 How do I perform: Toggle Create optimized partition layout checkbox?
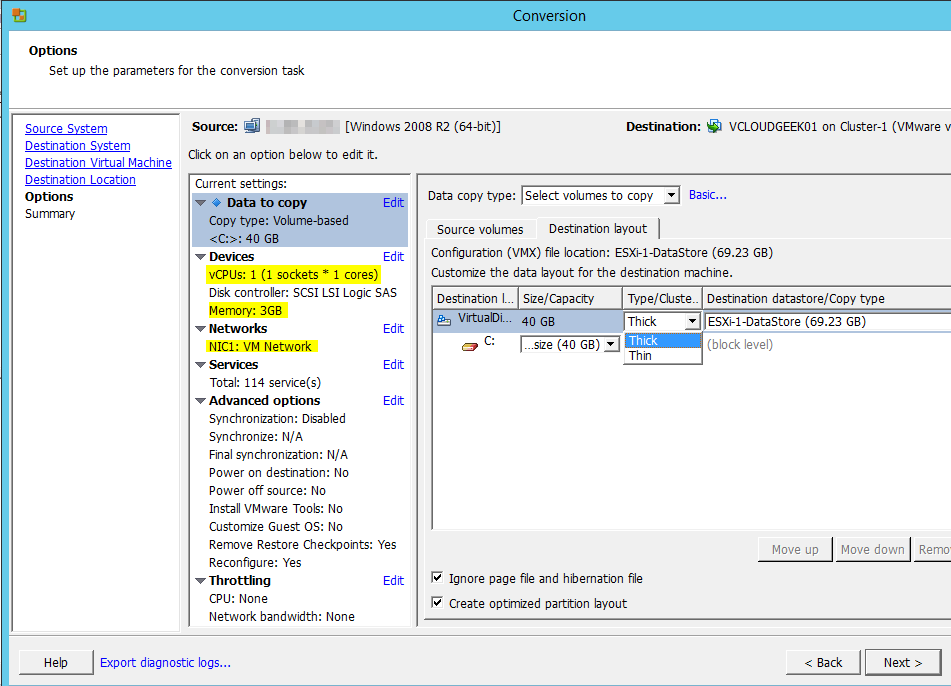(437, 602)
